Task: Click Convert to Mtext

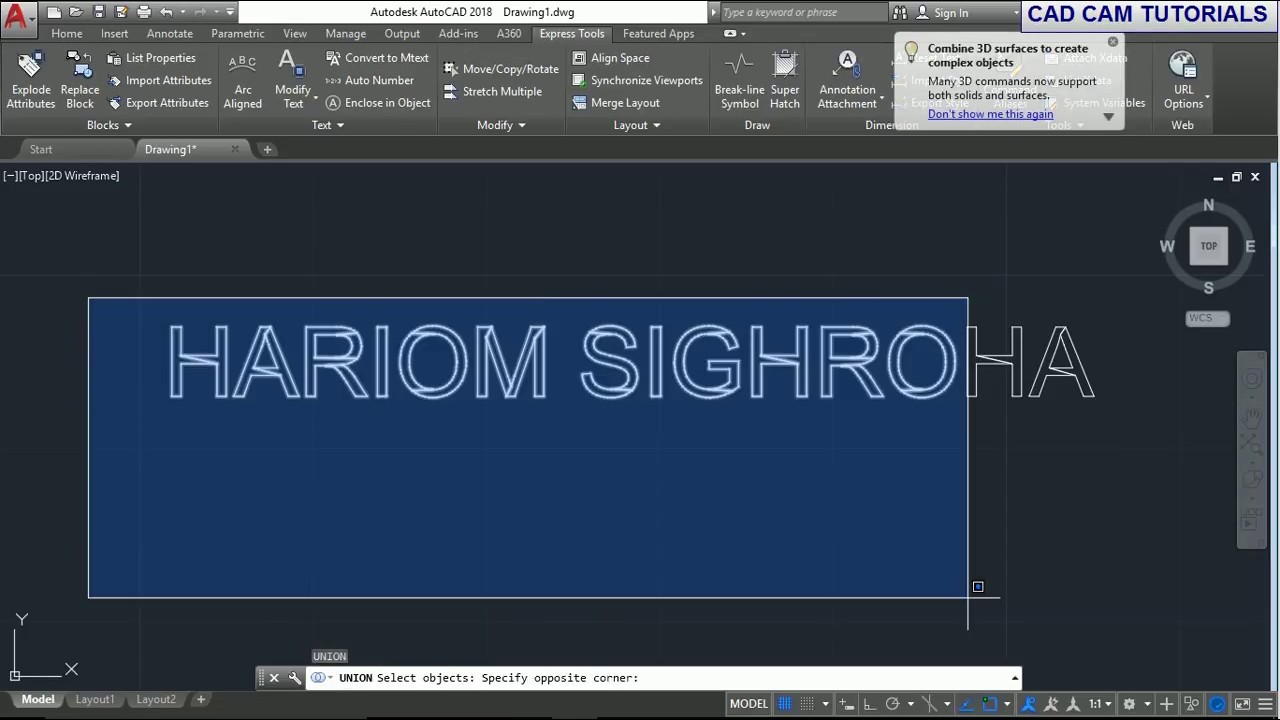Action: point(377,58)
